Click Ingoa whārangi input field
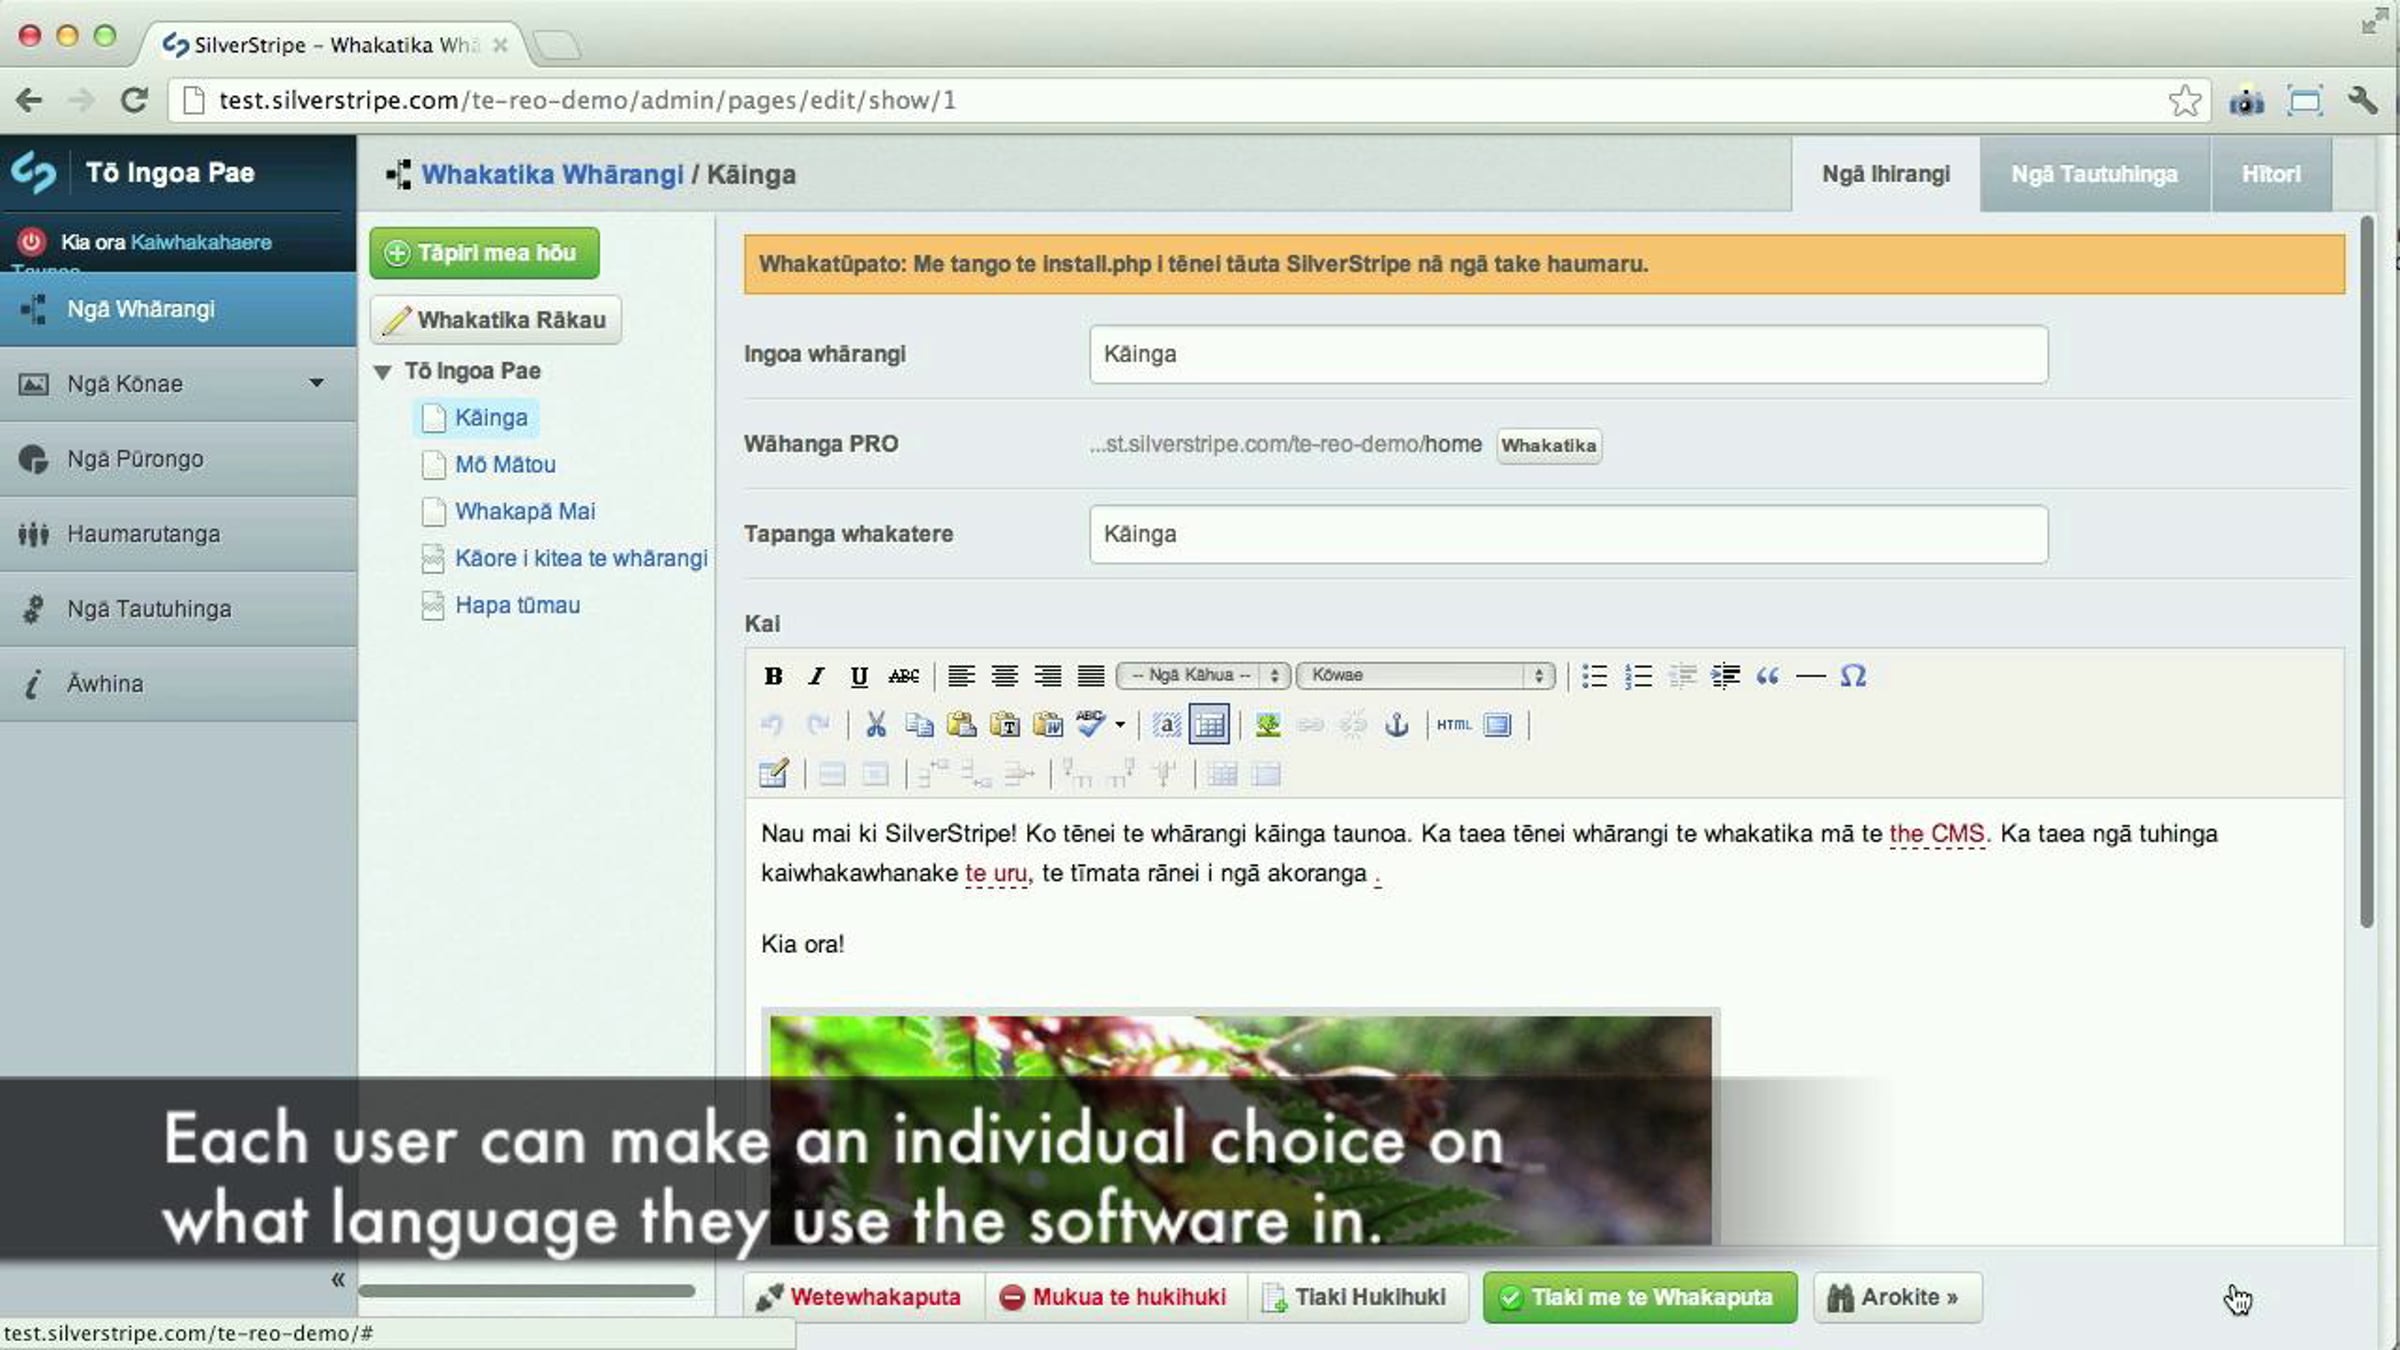 (1568, 354)
